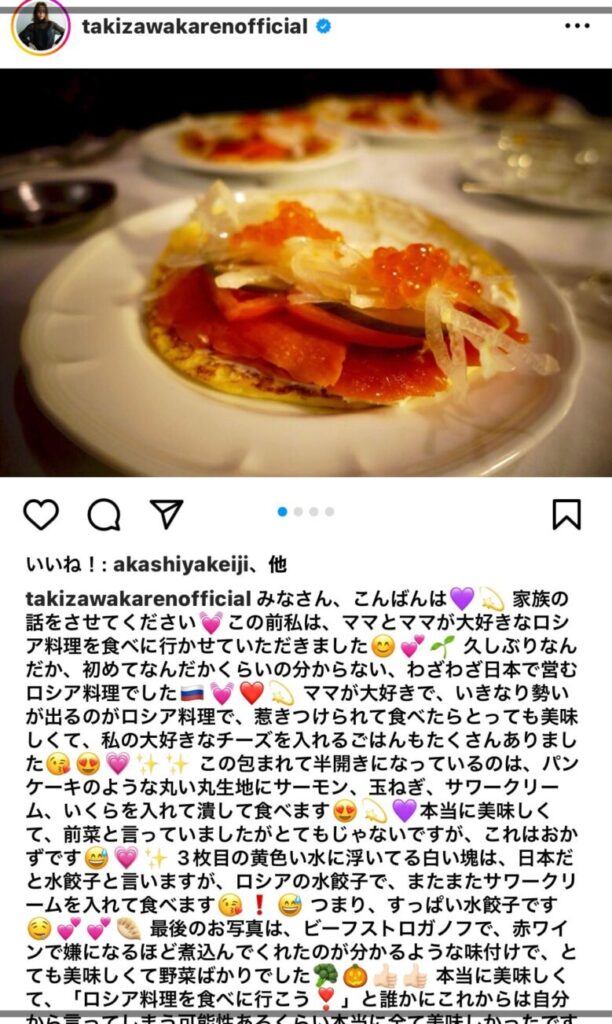
Task: View other likes via 他 link
Action: click(278, 564)
